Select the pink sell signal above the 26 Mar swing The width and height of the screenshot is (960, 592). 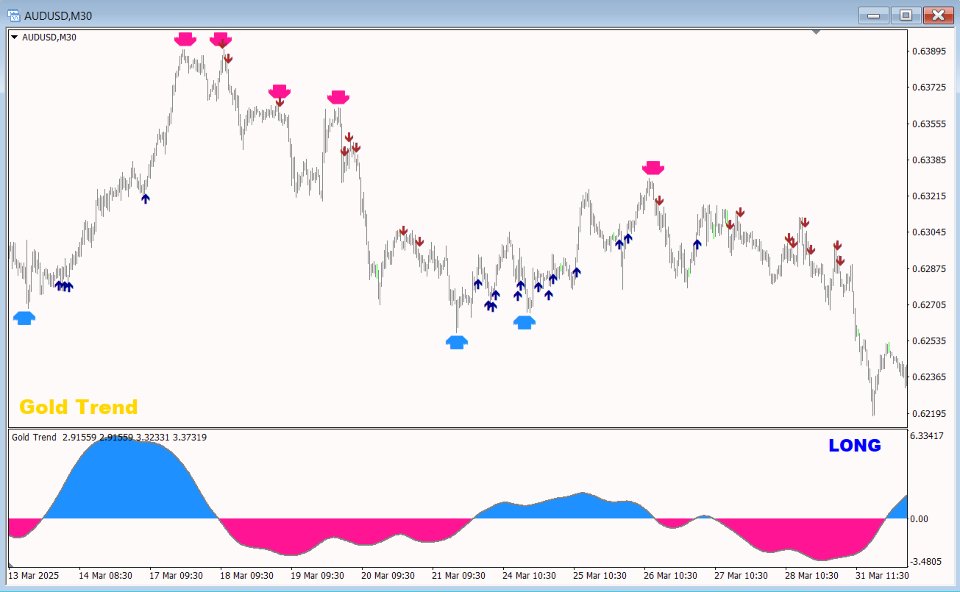coord(653,167)
